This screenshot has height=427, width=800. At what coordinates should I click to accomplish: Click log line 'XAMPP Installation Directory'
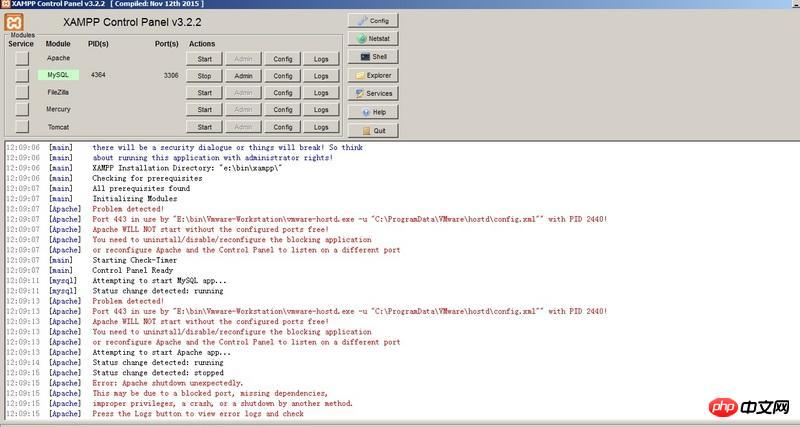click(187, 168)
